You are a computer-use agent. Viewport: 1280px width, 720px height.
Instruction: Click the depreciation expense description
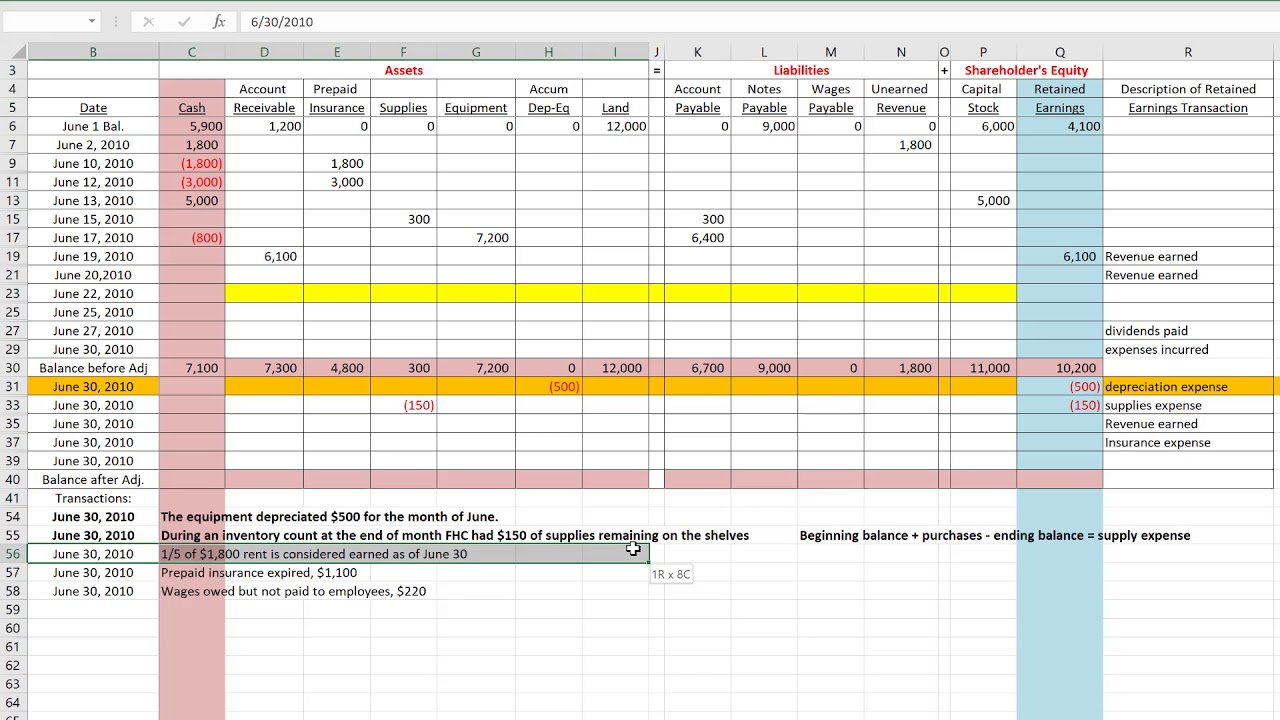click(1188, 387)
